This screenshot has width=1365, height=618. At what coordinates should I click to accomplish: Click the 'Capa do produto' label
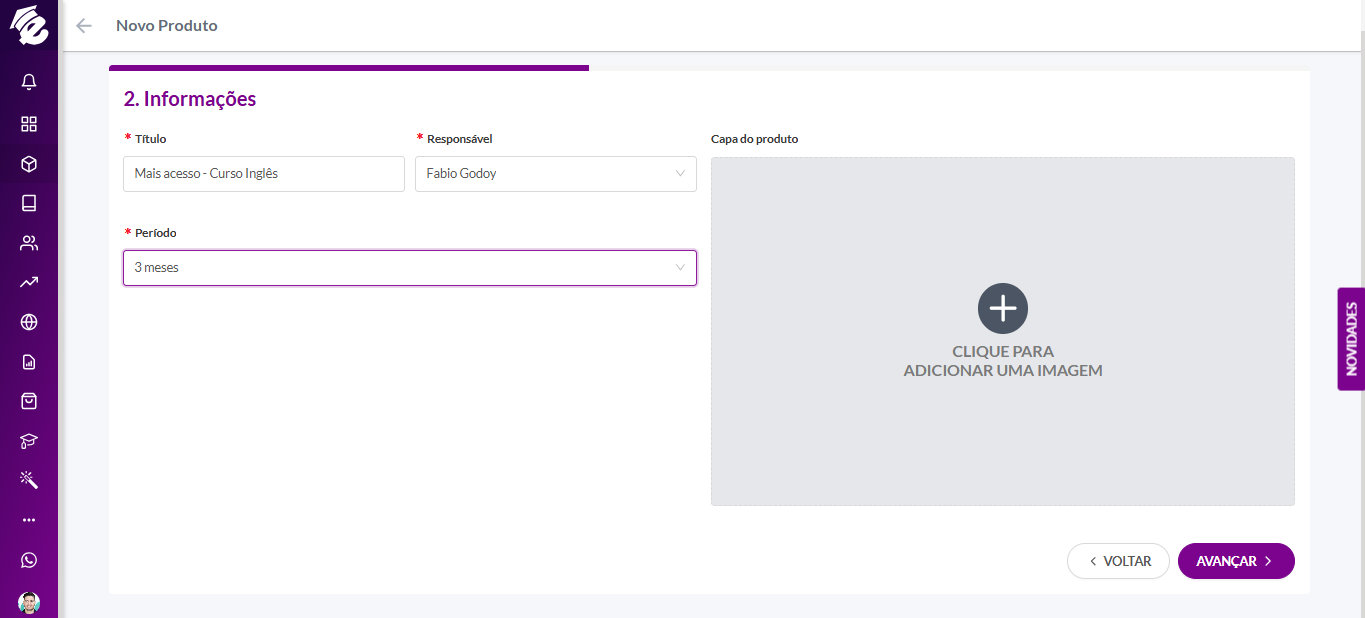755,139
